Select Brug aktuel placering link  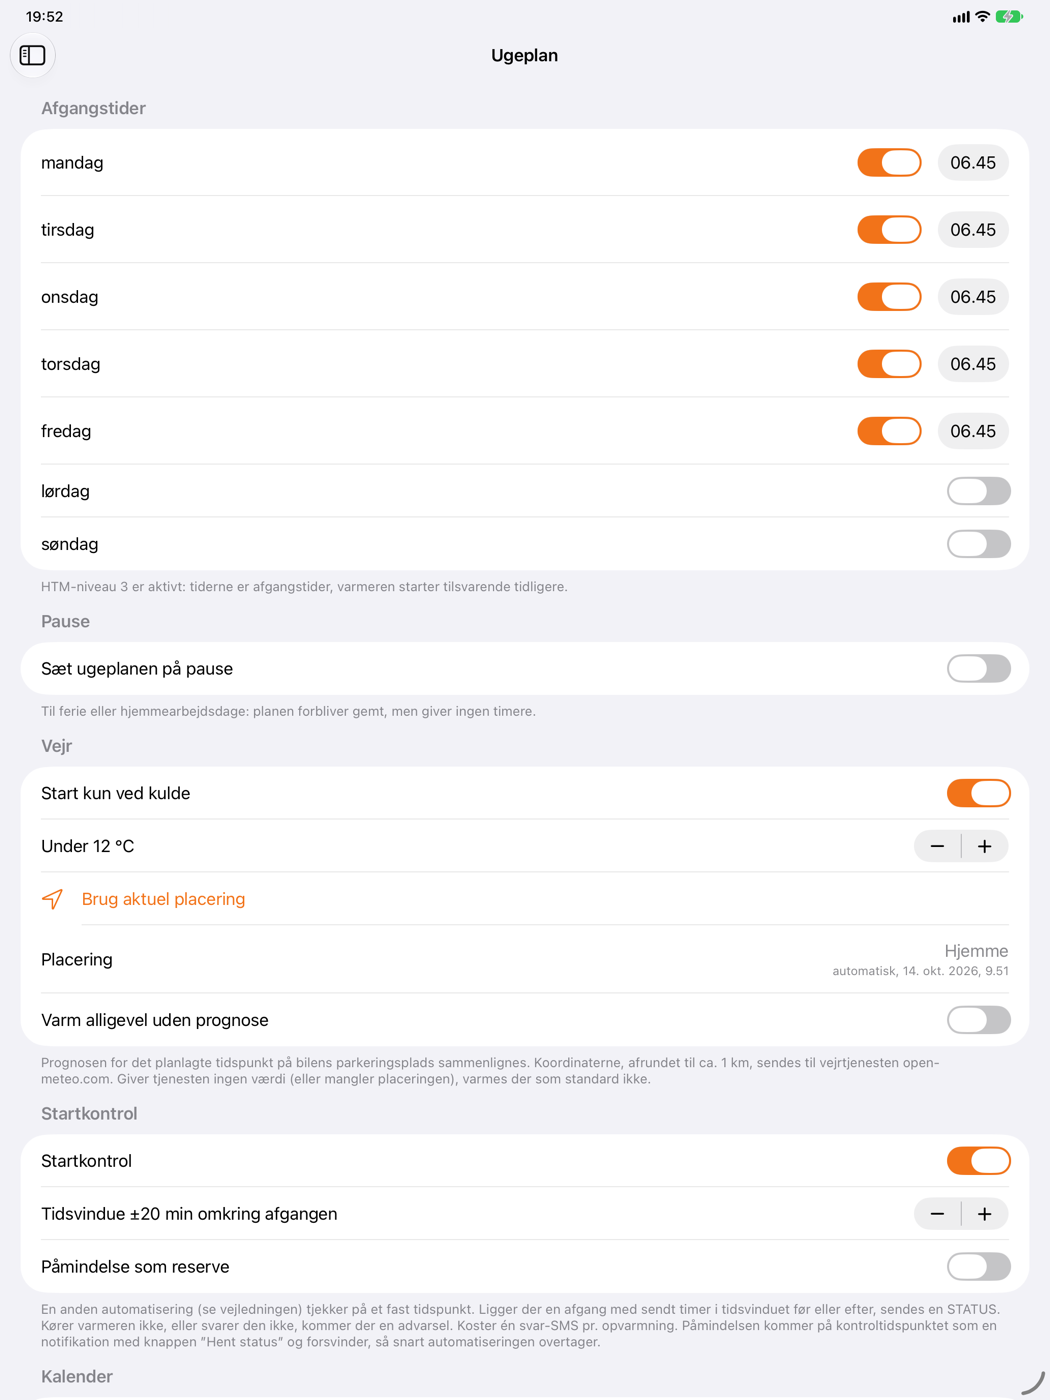tap(164, 899)
